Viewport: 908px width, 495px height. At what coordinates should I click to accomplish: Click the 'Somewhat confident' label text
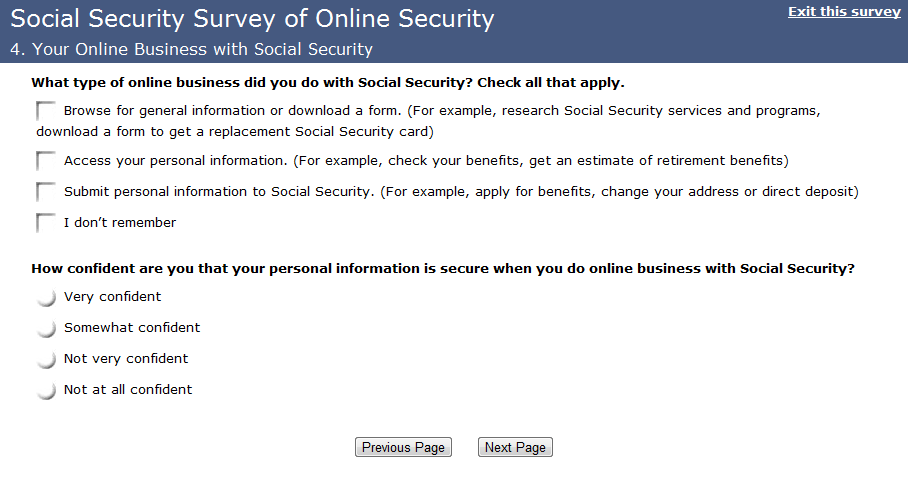point(132,328)
